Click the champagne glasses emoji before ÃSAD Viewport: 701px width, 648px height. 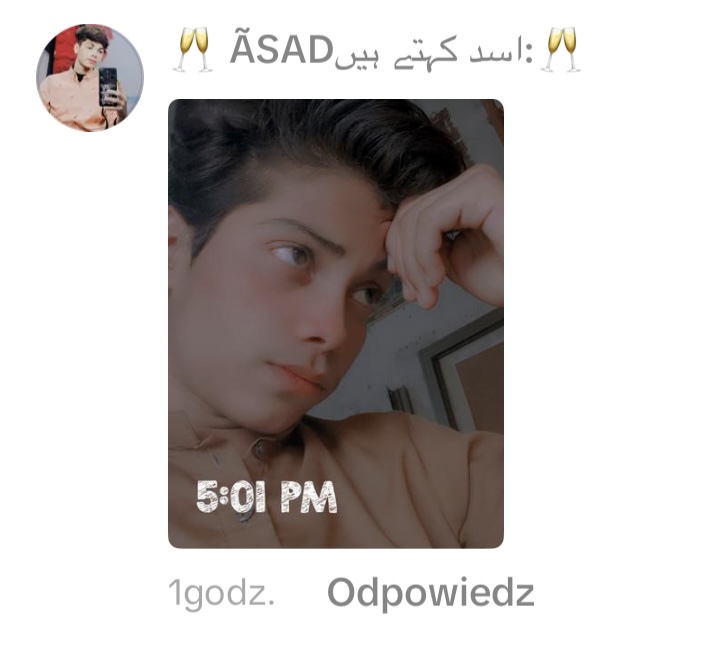[192, 50]
